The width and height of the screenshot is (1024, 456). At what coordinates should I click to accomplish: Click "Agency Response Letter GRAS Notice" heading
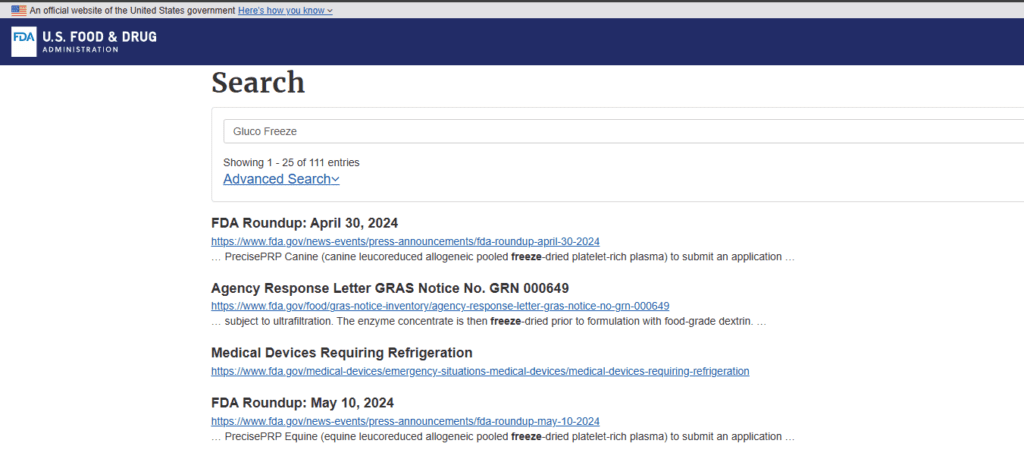[x=390, y=288]
